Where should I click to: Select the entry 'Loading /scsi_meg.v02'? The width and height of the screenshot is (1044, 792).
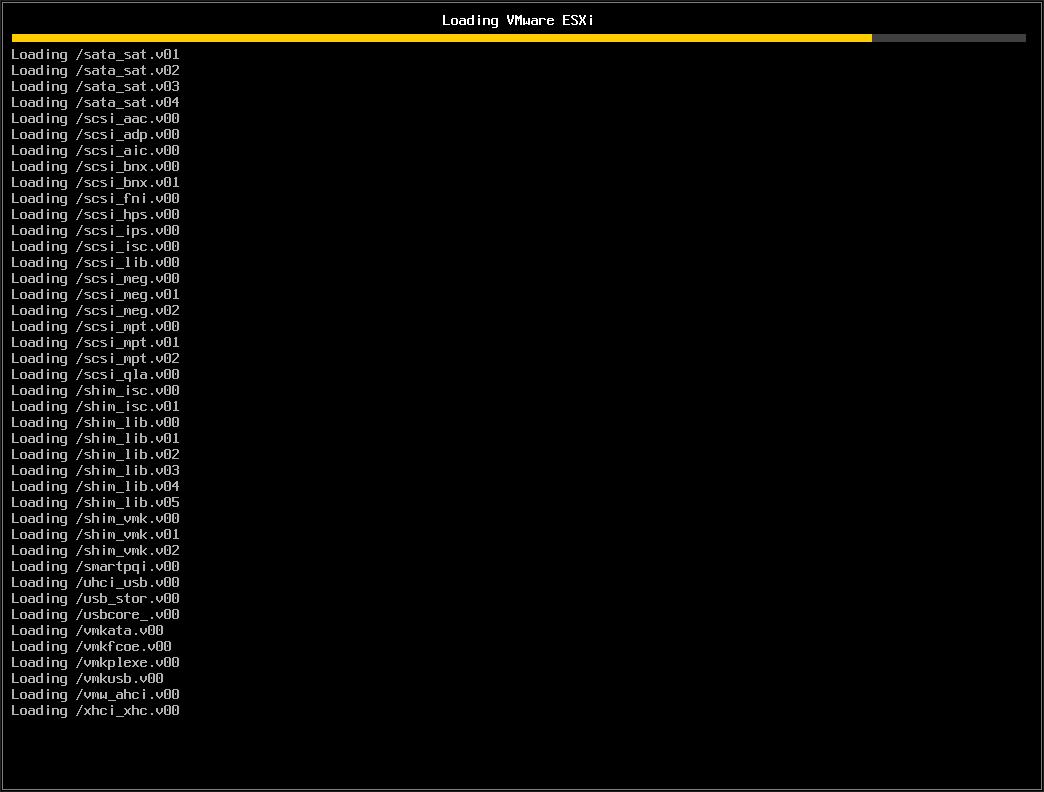[x=95, y=310]
